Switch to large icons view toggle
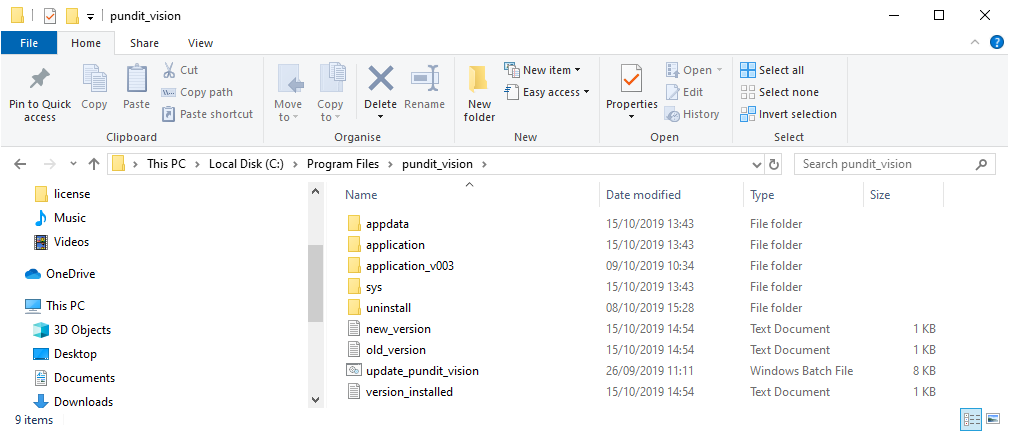1009x432 pixels. coord(992,420)
